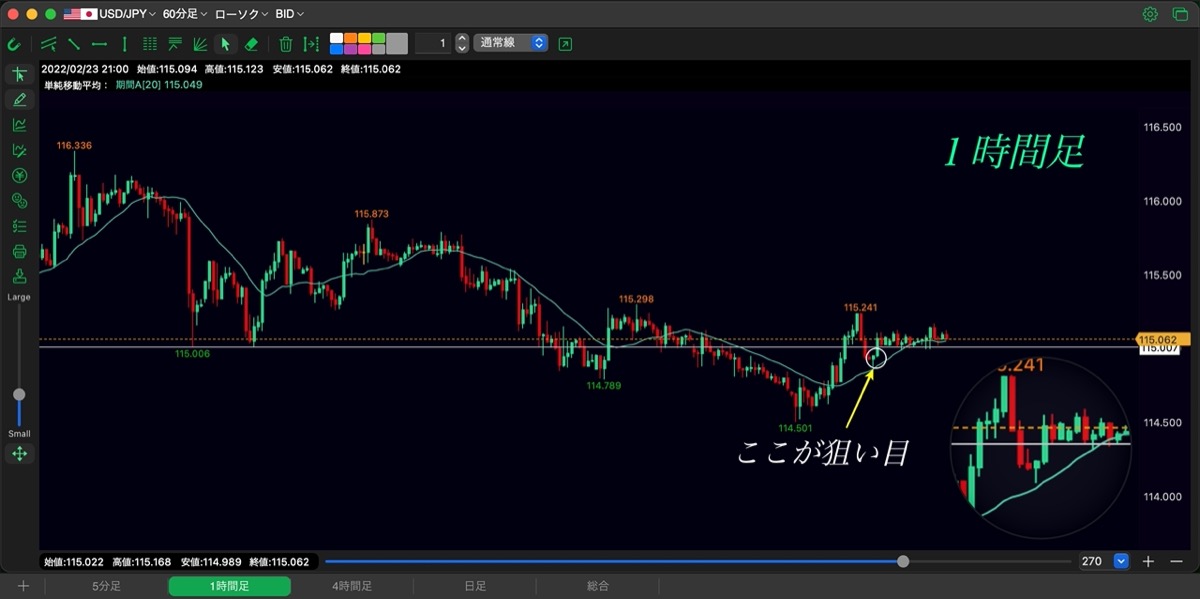
Task: Click the trash icon to delete drawings
Action: (x=286, y=44)
